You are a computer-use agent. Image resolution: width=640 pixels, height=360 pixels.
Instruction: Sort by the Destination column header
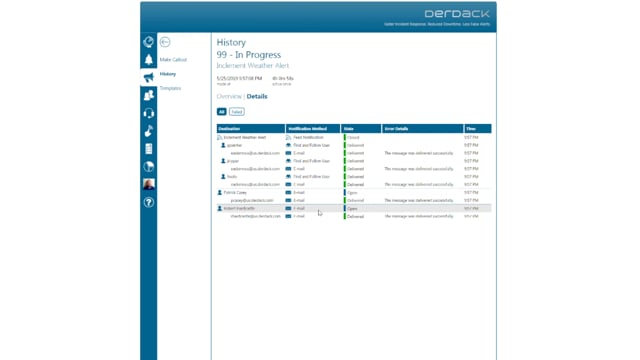(x=251, y=129)
